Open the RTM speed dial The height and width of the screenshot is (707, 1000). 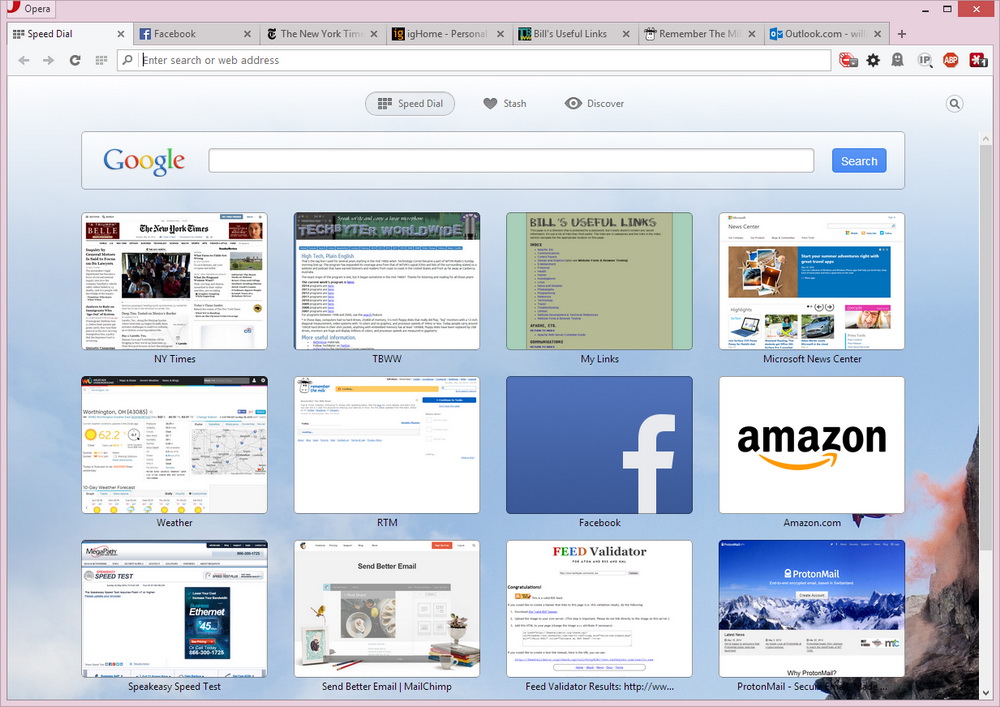(x=386, y=444)
